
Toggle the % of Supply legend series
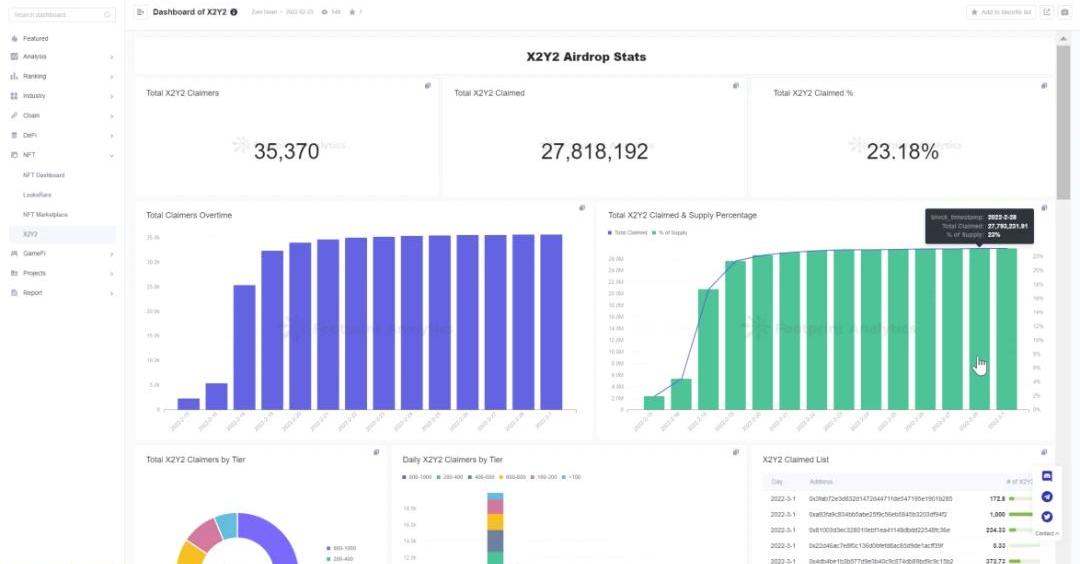(x=670, y=233)
